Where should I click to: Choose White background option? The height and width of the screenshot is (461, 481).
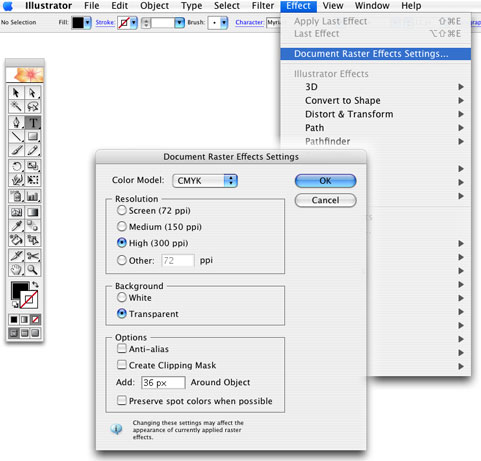(x=122, y=297)
